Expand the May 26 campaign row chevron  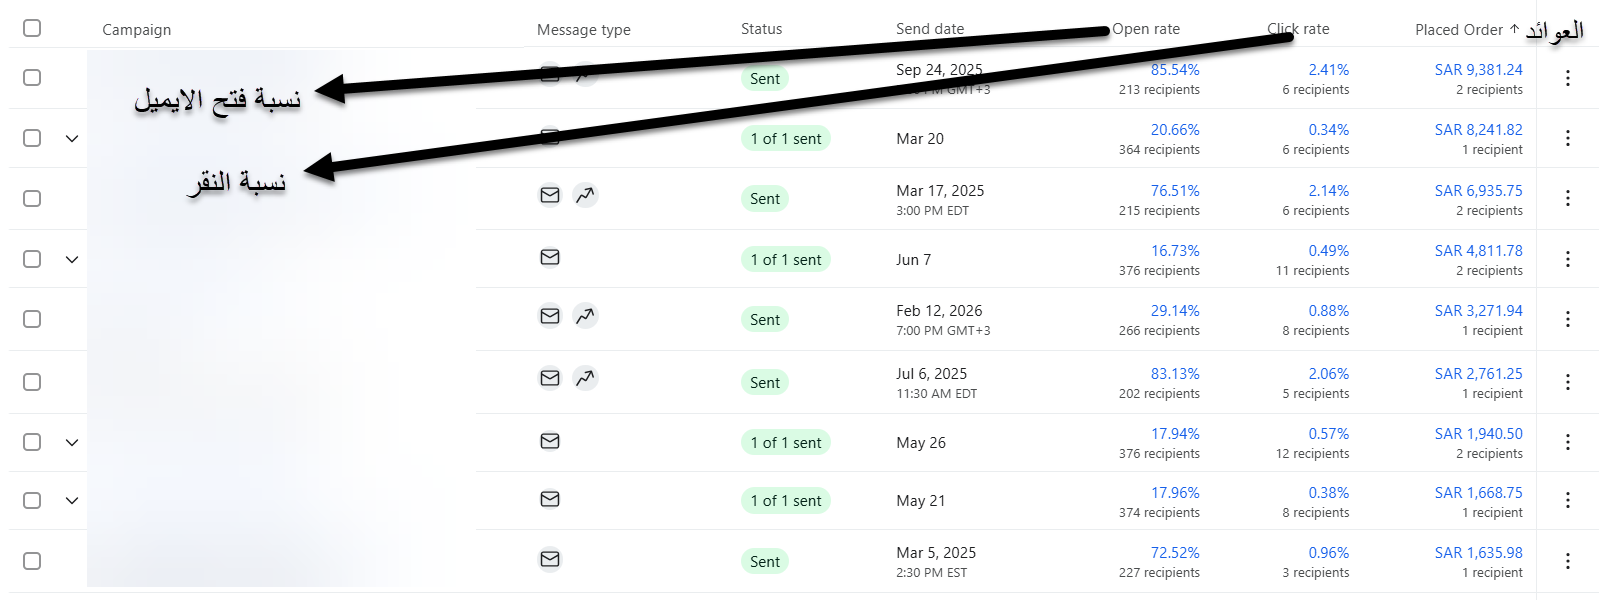[x=72, y=442]
